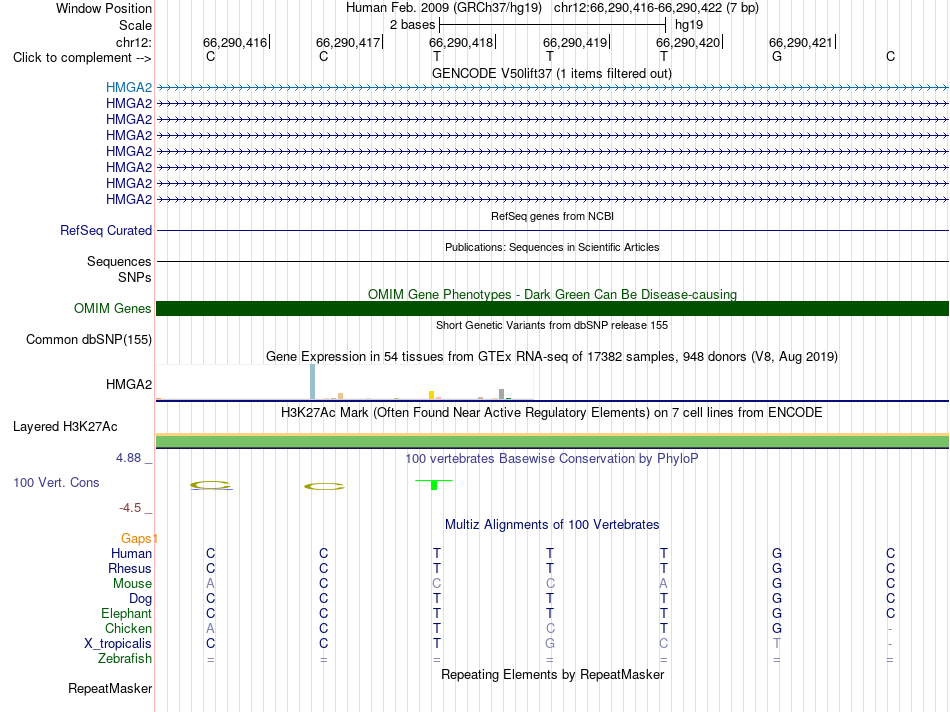950x712 pixels.
Task: Click the PhyloP upper limit value 4.88
Action: pos(128,457)
